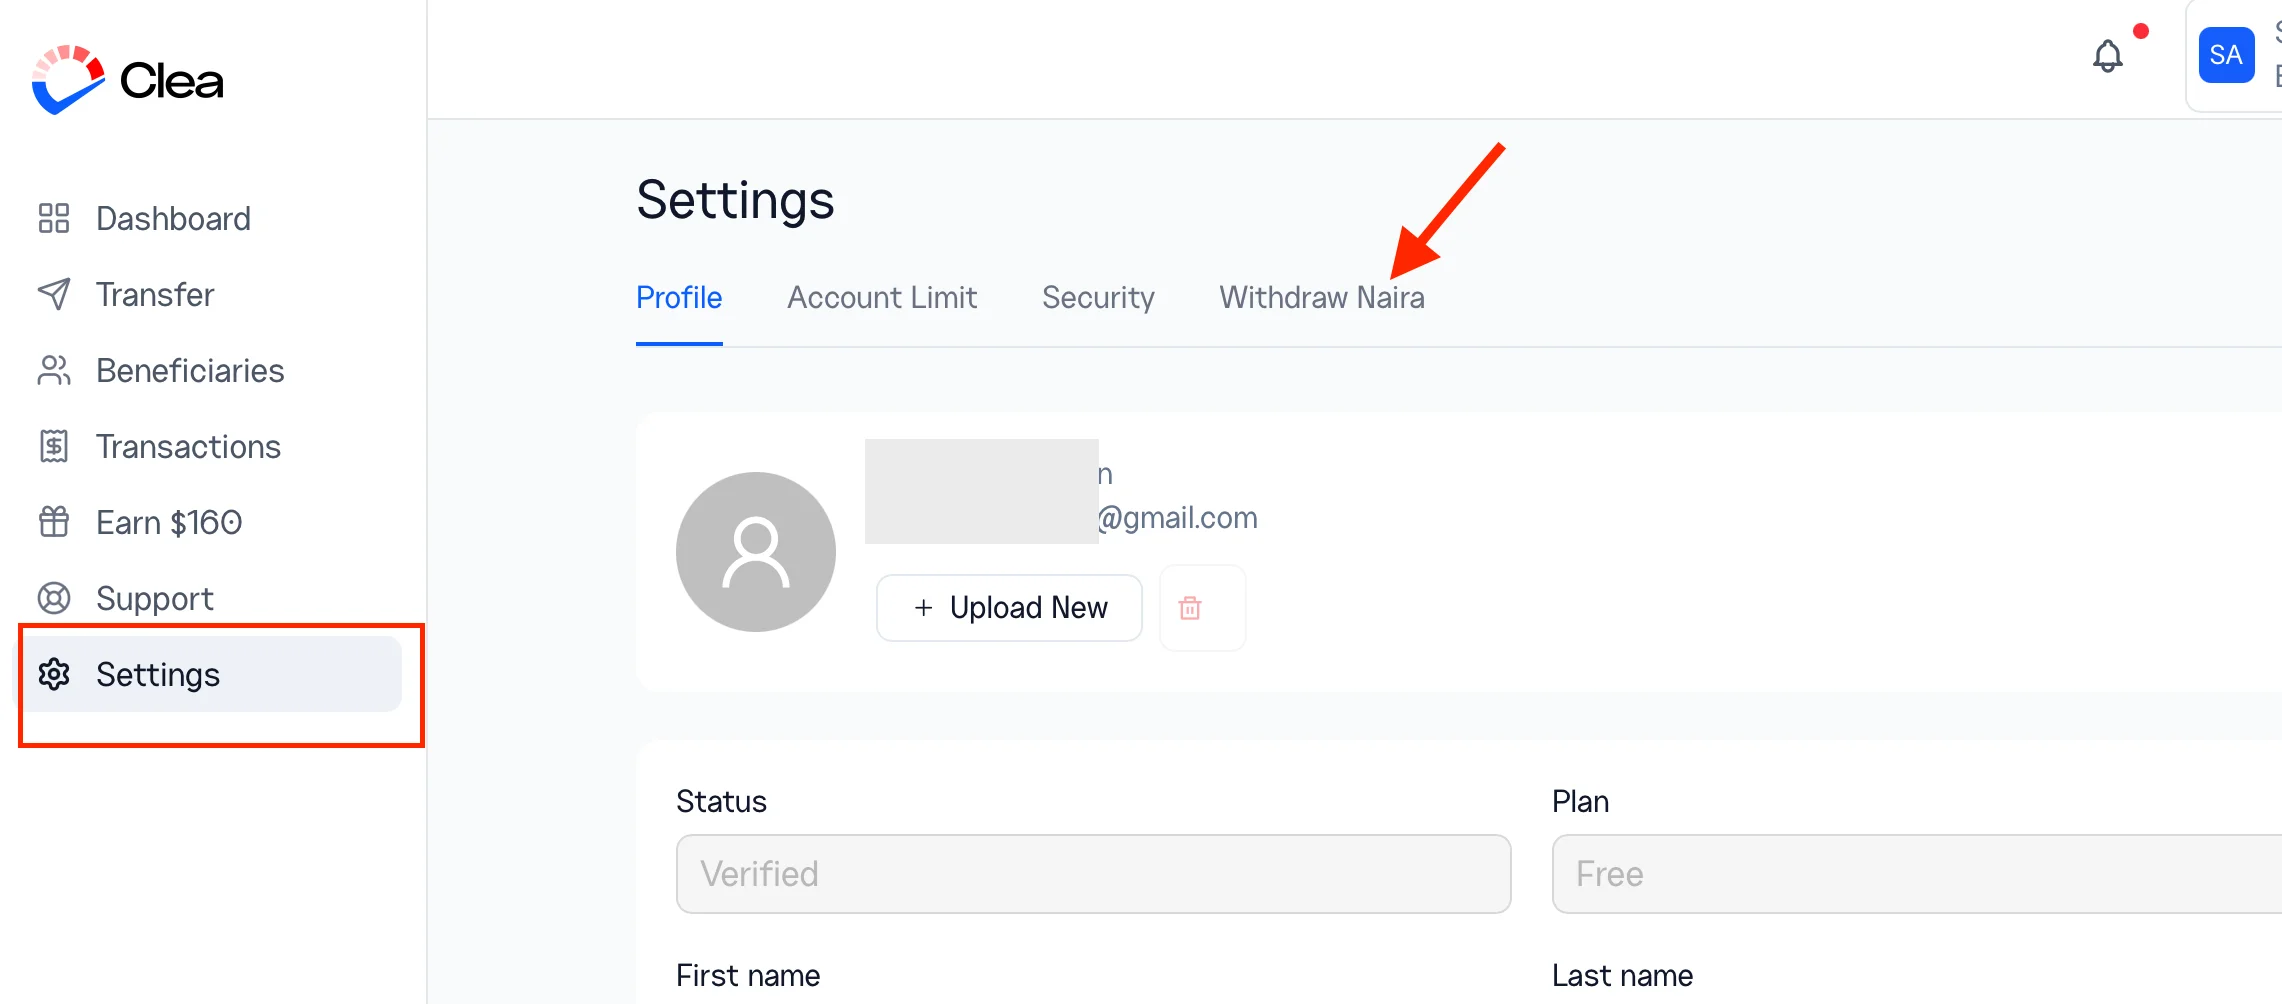Click the Clea logo icon
2282x1004 pixels.
click(68, 80)
